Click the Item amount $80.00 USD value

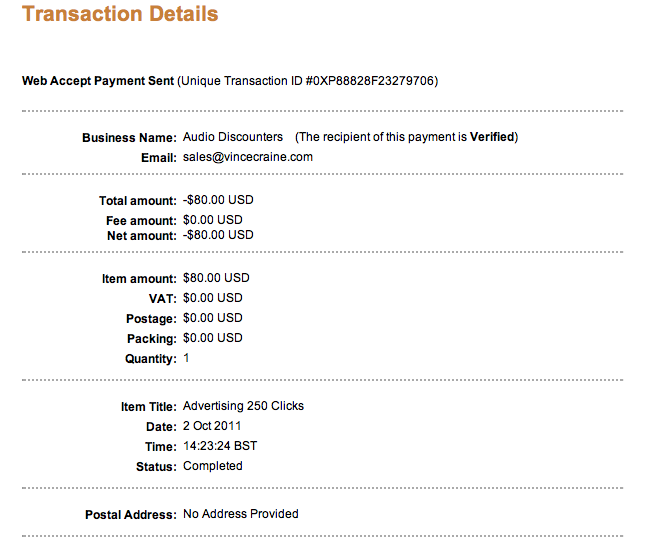point(216,278)
